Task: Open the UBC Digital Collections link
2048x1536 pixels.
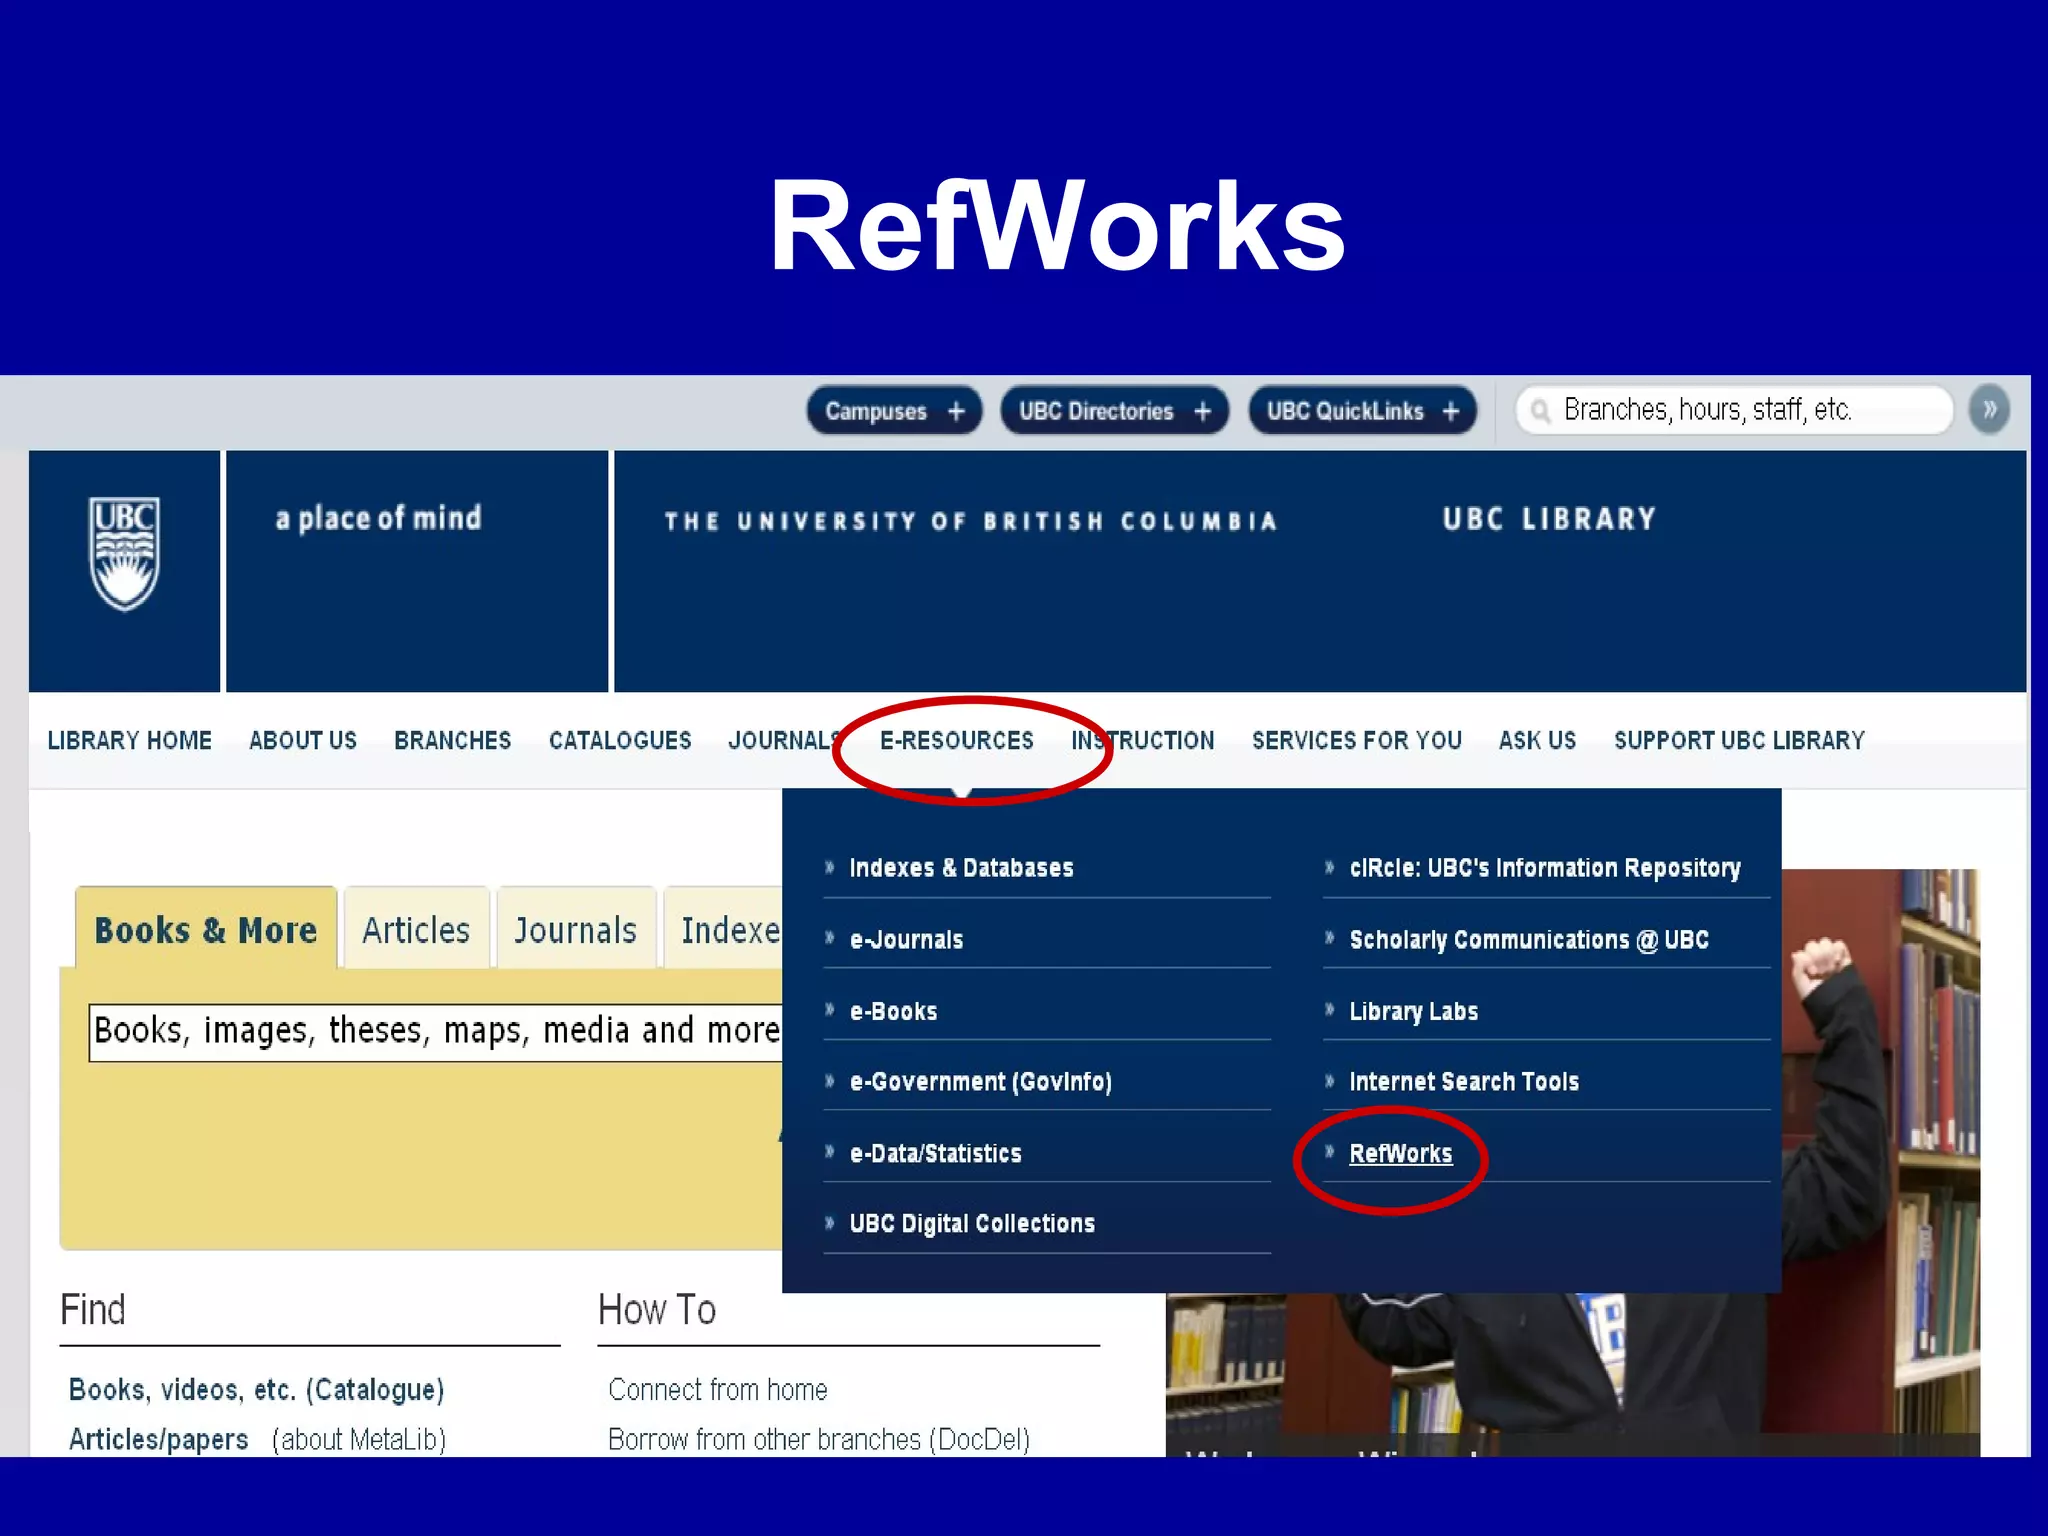Action: [972, 1224]
